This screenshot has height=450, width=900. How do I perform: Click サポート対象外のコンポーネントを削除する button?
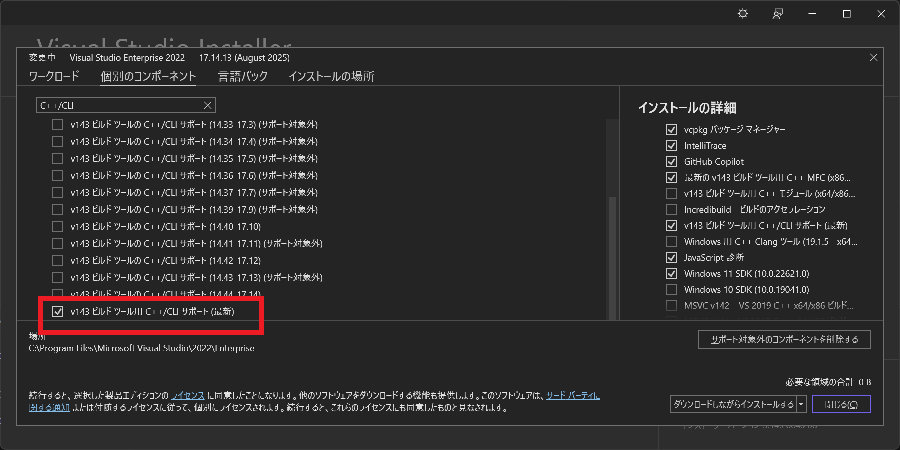tap(784, 339)
